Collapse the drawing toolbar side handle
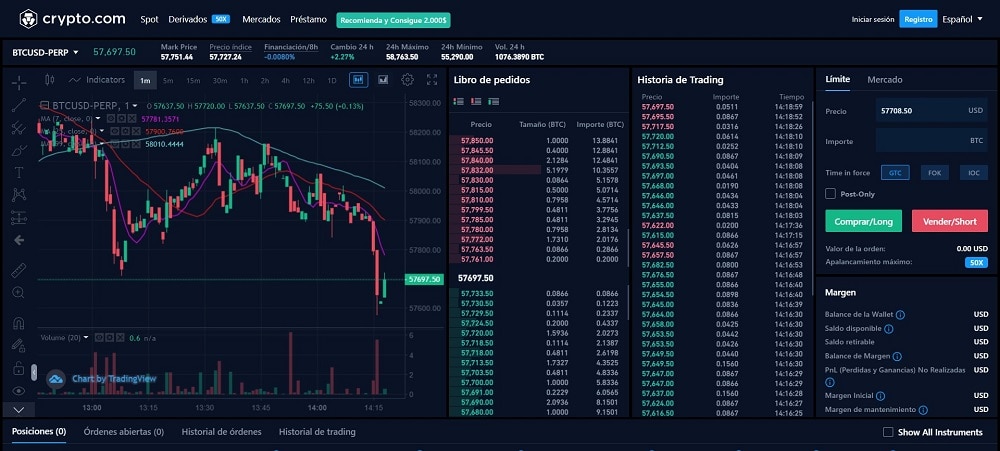Screen dimensions: 1000x451 [34, 373]
